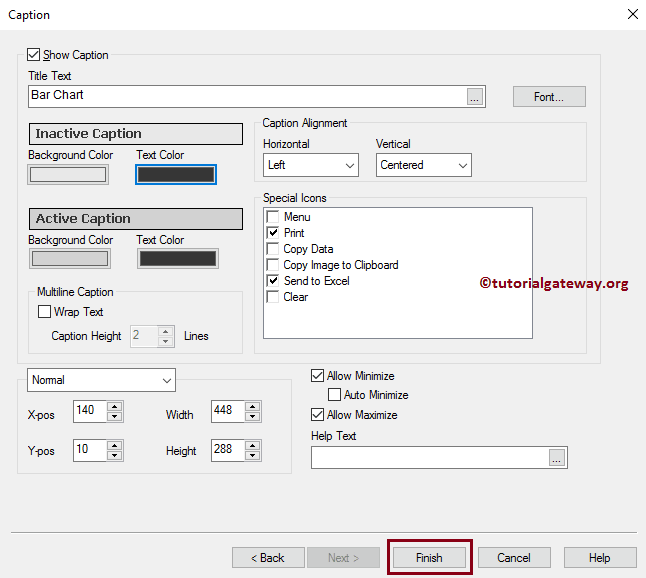Uncheck the Send to Excel icon
The width and height of the screenshot is (646, 578).
click(x=273, y=281)
